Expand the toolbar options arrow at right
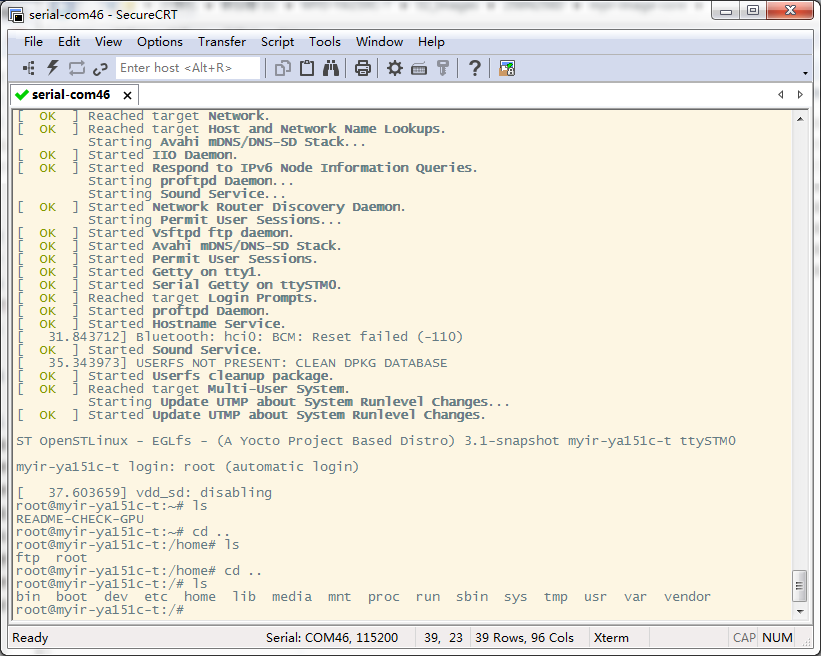This screenshot has width=821, height=656. (806, 74)
